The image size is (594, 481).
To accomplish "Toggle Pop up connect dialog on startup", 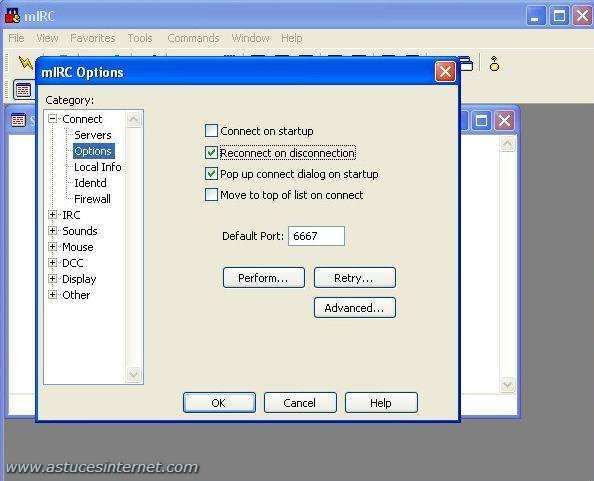I will pyautogui.click(x=211, y=174).
